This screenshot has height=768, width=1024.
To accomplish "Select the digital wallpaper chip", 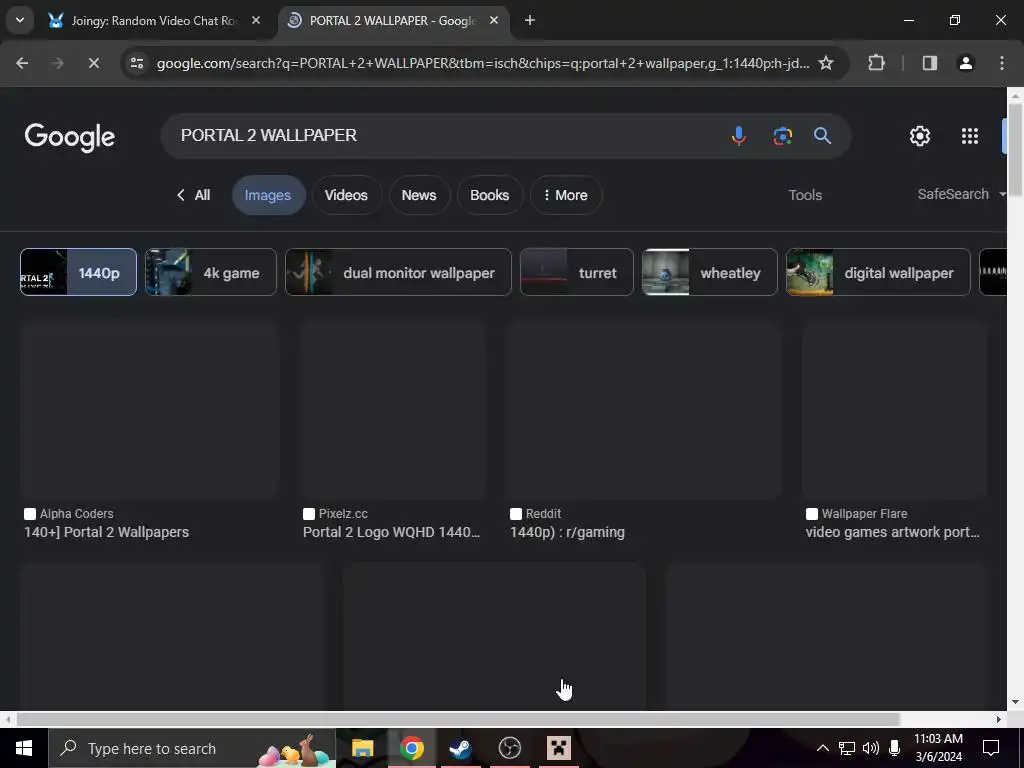I will click(x=878, y=272).
